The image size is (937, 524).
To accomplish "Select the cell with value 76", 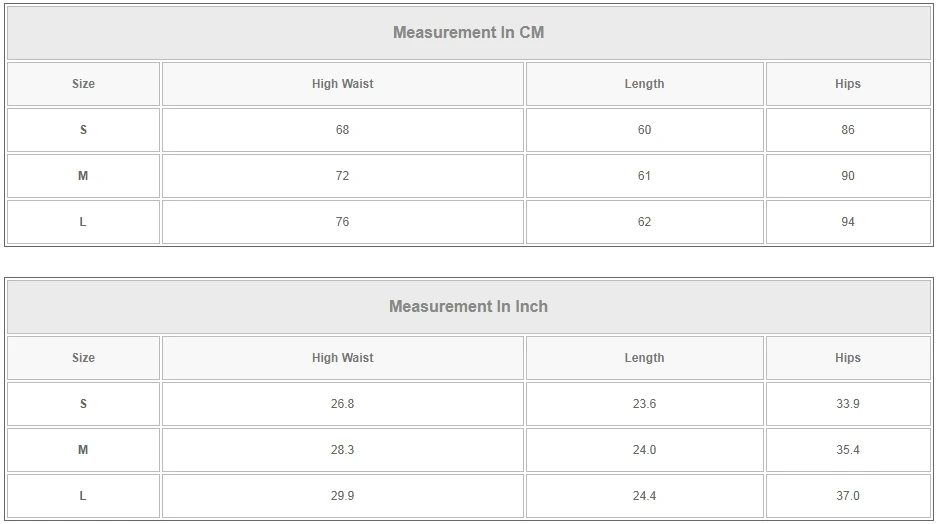I will [x=342, y=222].
